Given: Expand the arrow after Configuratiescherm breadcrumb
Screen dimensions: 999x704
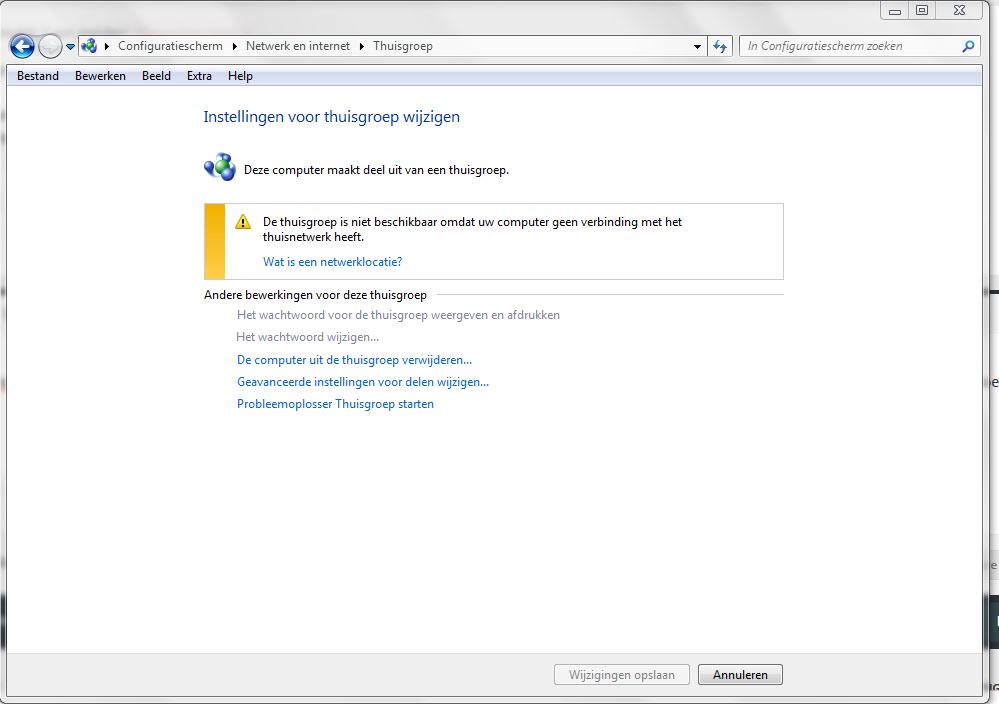Looking at the screenshot, I should [234, 46].
